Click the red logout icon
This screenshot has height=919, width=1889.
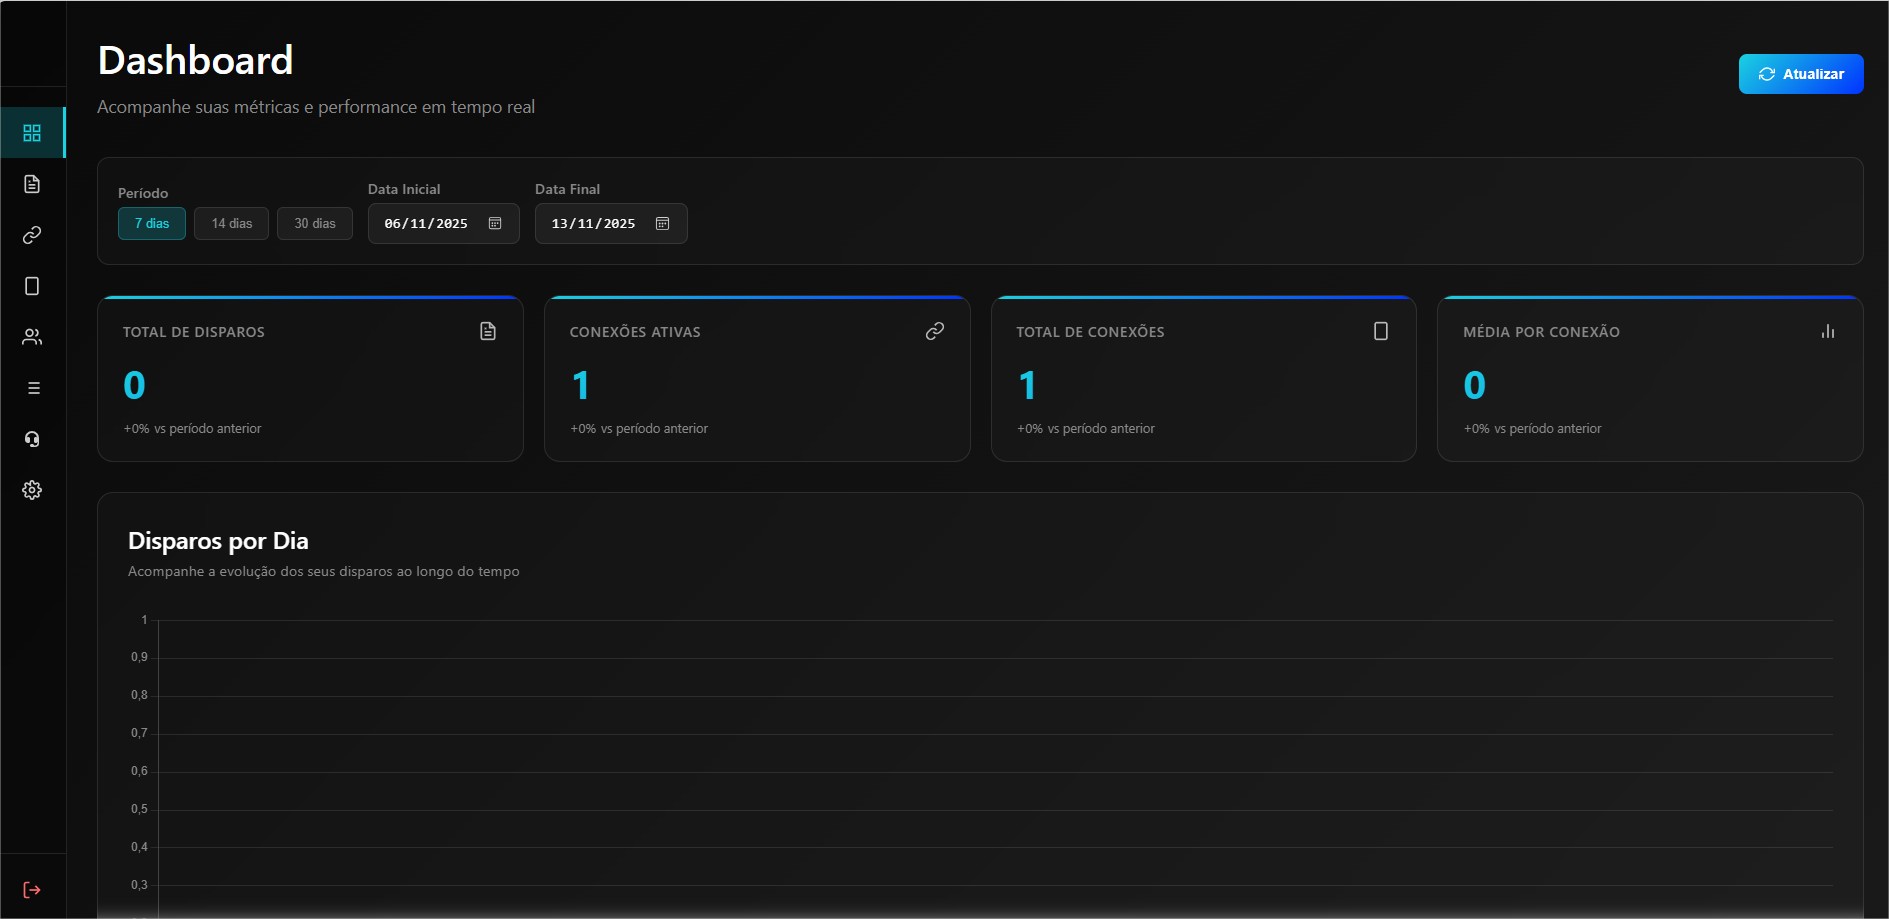tap(32, 890)
